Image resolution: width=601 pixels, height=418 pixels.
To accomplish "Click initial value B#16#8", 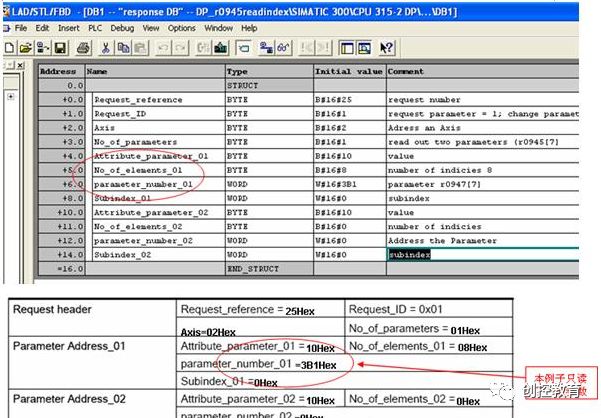I will (x=350, y=170).
